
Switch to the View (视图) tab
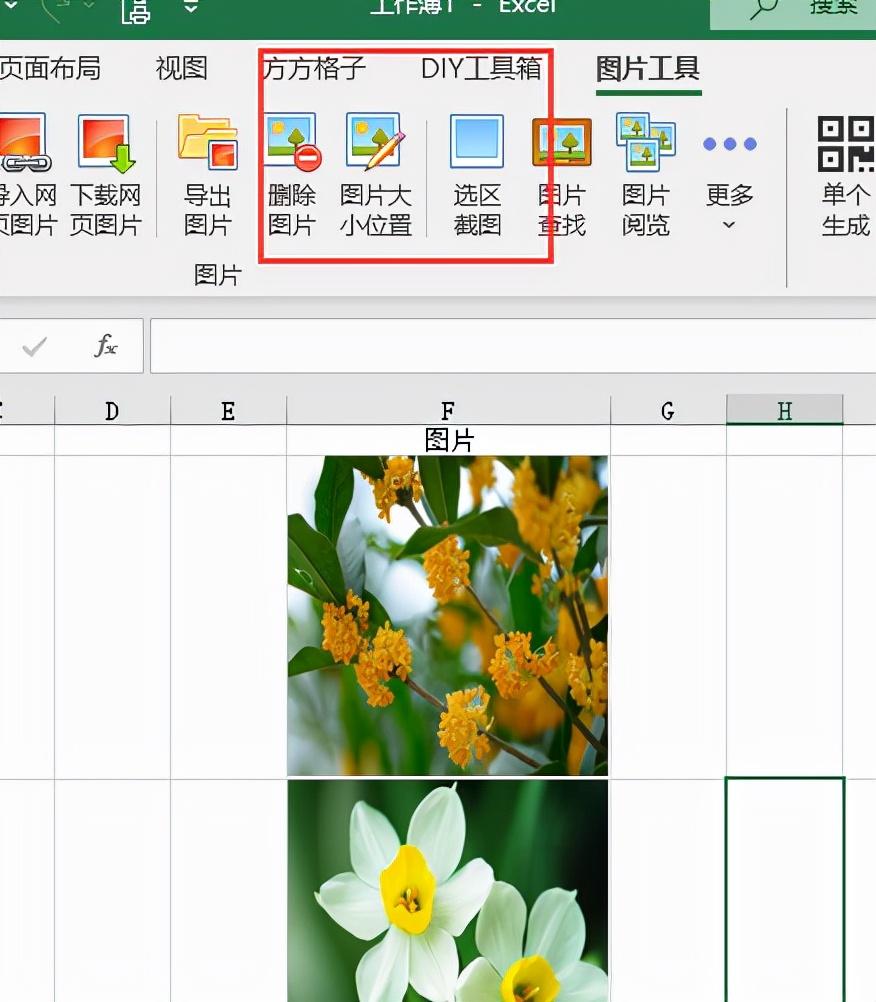pyautogui.click(x=182, y=68)
